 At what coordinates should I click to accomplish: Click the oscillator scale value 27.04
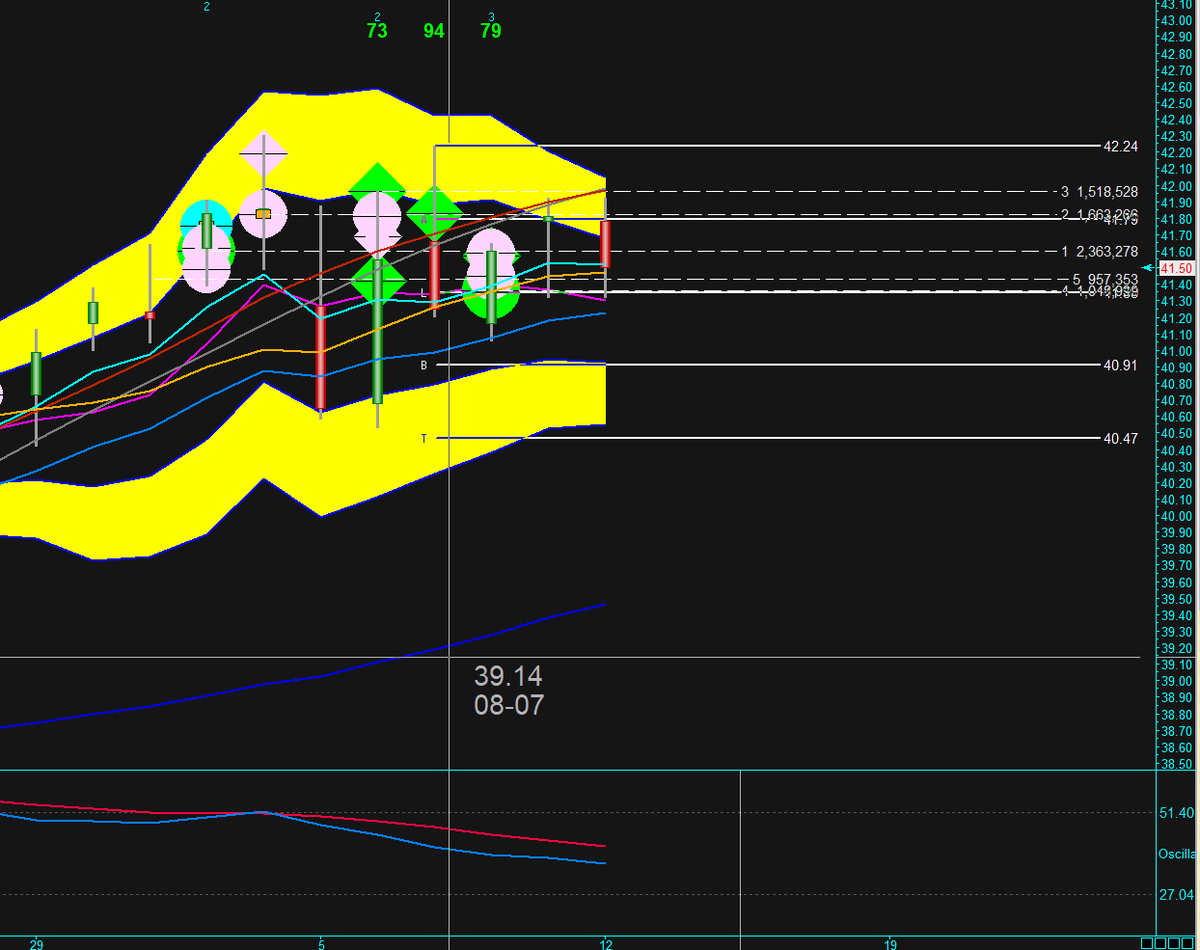(x=1177, y=894)
